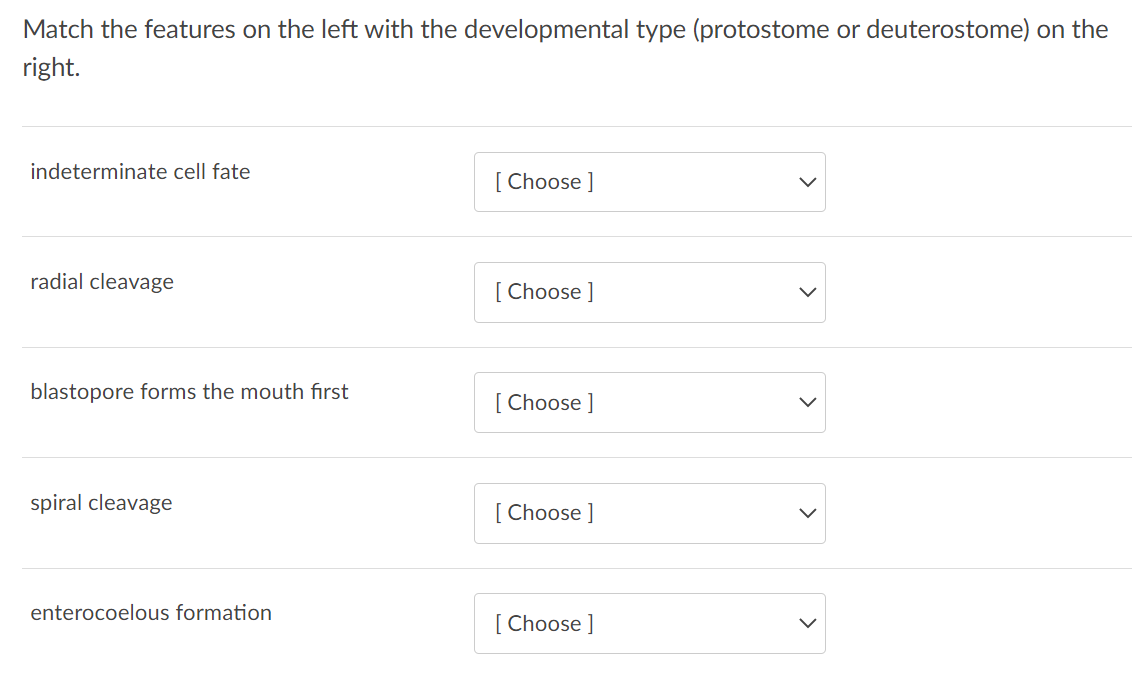1132x688 pixels.
Task: Click the label enterocoelous formation
Action: click(151, 612)
